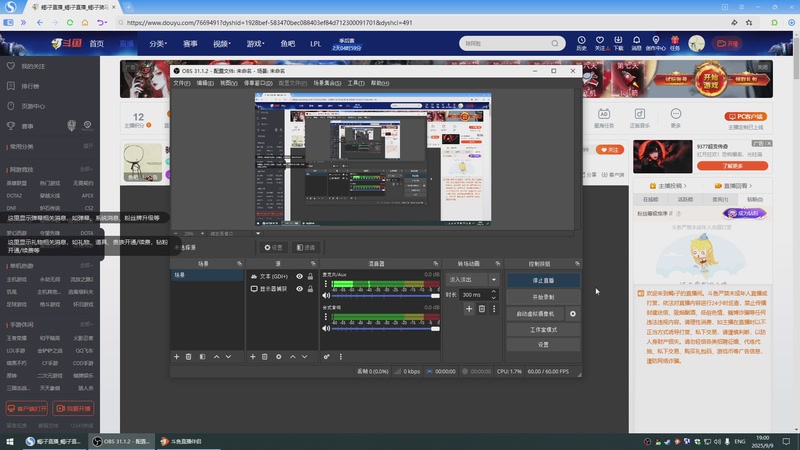Click OBS app in Windows taskbar
This screenshot has height=450, width=800.
click(x=122, y=441)
